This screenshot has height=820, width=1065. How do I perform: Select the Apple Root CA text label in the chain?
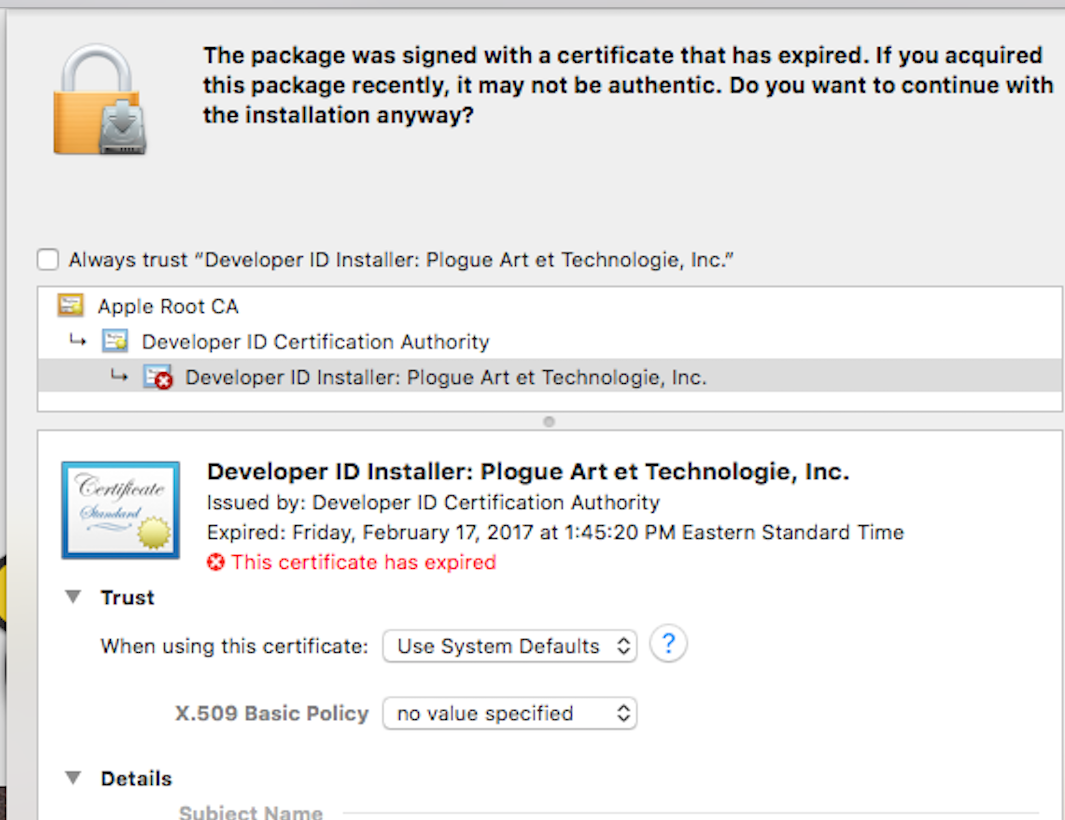(168, 306)
